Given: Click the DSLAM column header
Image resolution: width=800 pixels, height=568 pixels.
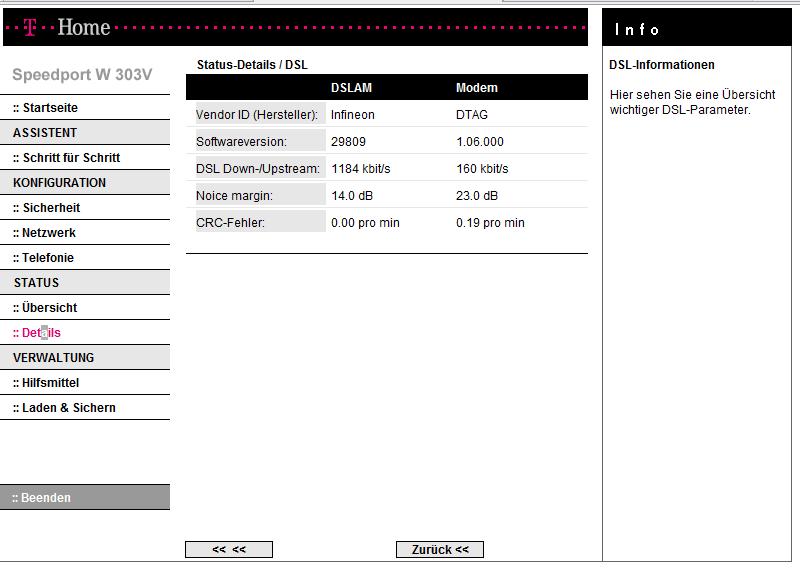Looking at the screenshot, I should pyautogui.click(x=351, y=88).
